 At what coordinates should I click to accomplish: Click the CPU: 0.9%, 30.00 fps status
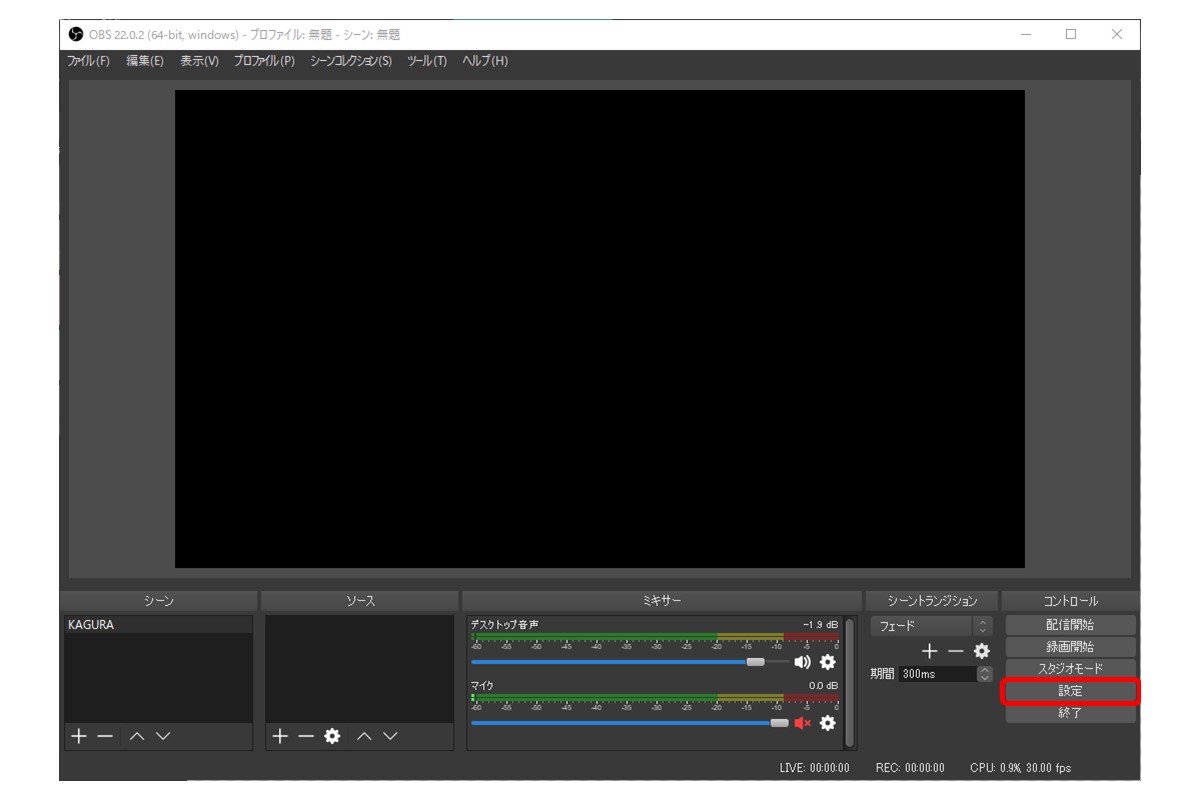point(1020,768)
